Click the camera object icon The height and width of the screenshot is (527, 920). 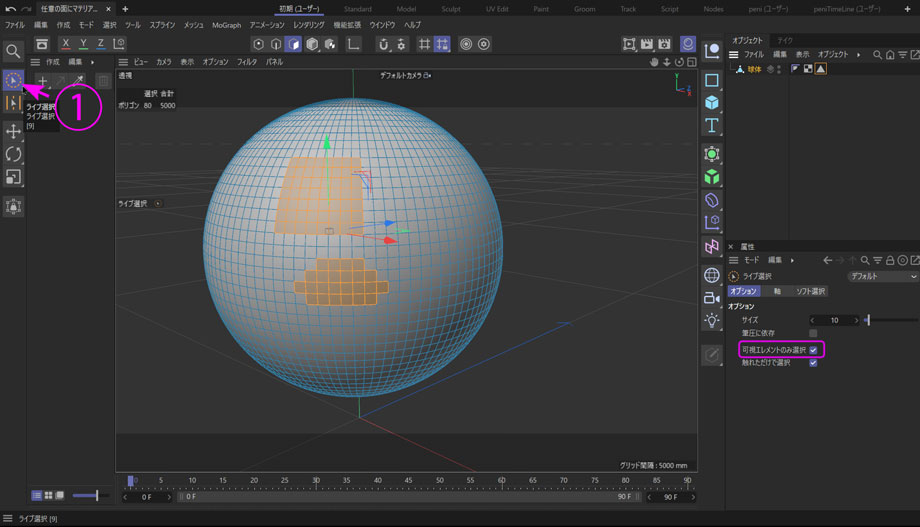pos(712,298)
